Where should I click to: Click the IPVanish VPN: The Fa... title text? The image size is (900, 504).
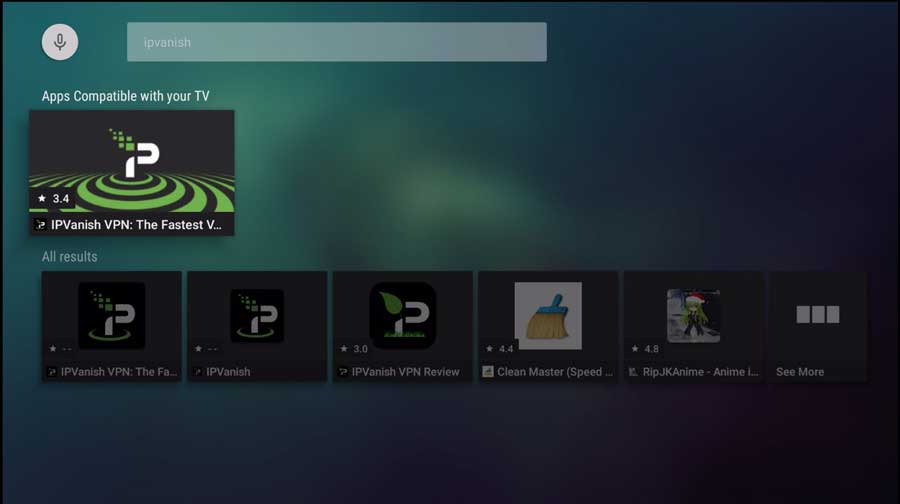tap(119, 372)
